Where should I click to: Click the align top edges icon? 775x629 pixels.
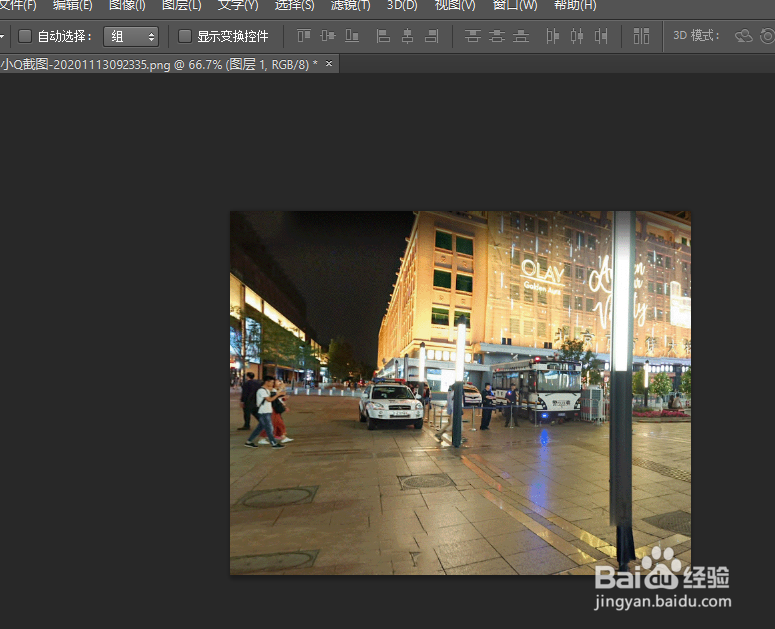(304, 36)
